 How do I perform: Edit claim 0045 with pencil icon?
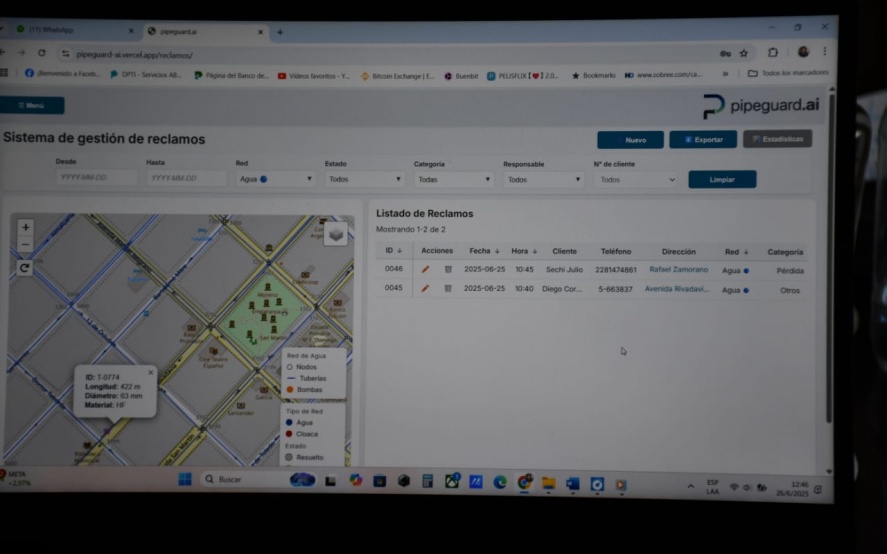pos(425,289)
